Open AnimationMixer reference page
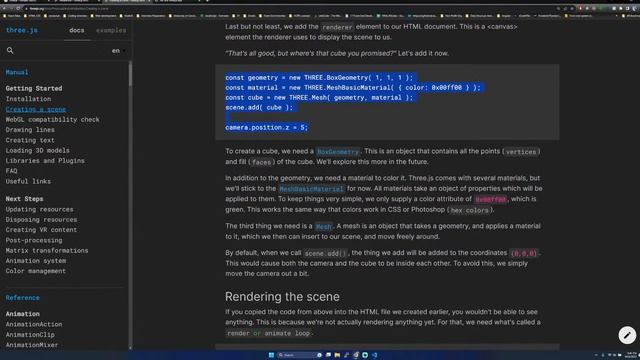The width and height of the screenshot is (640, 360). click(32, 344)
